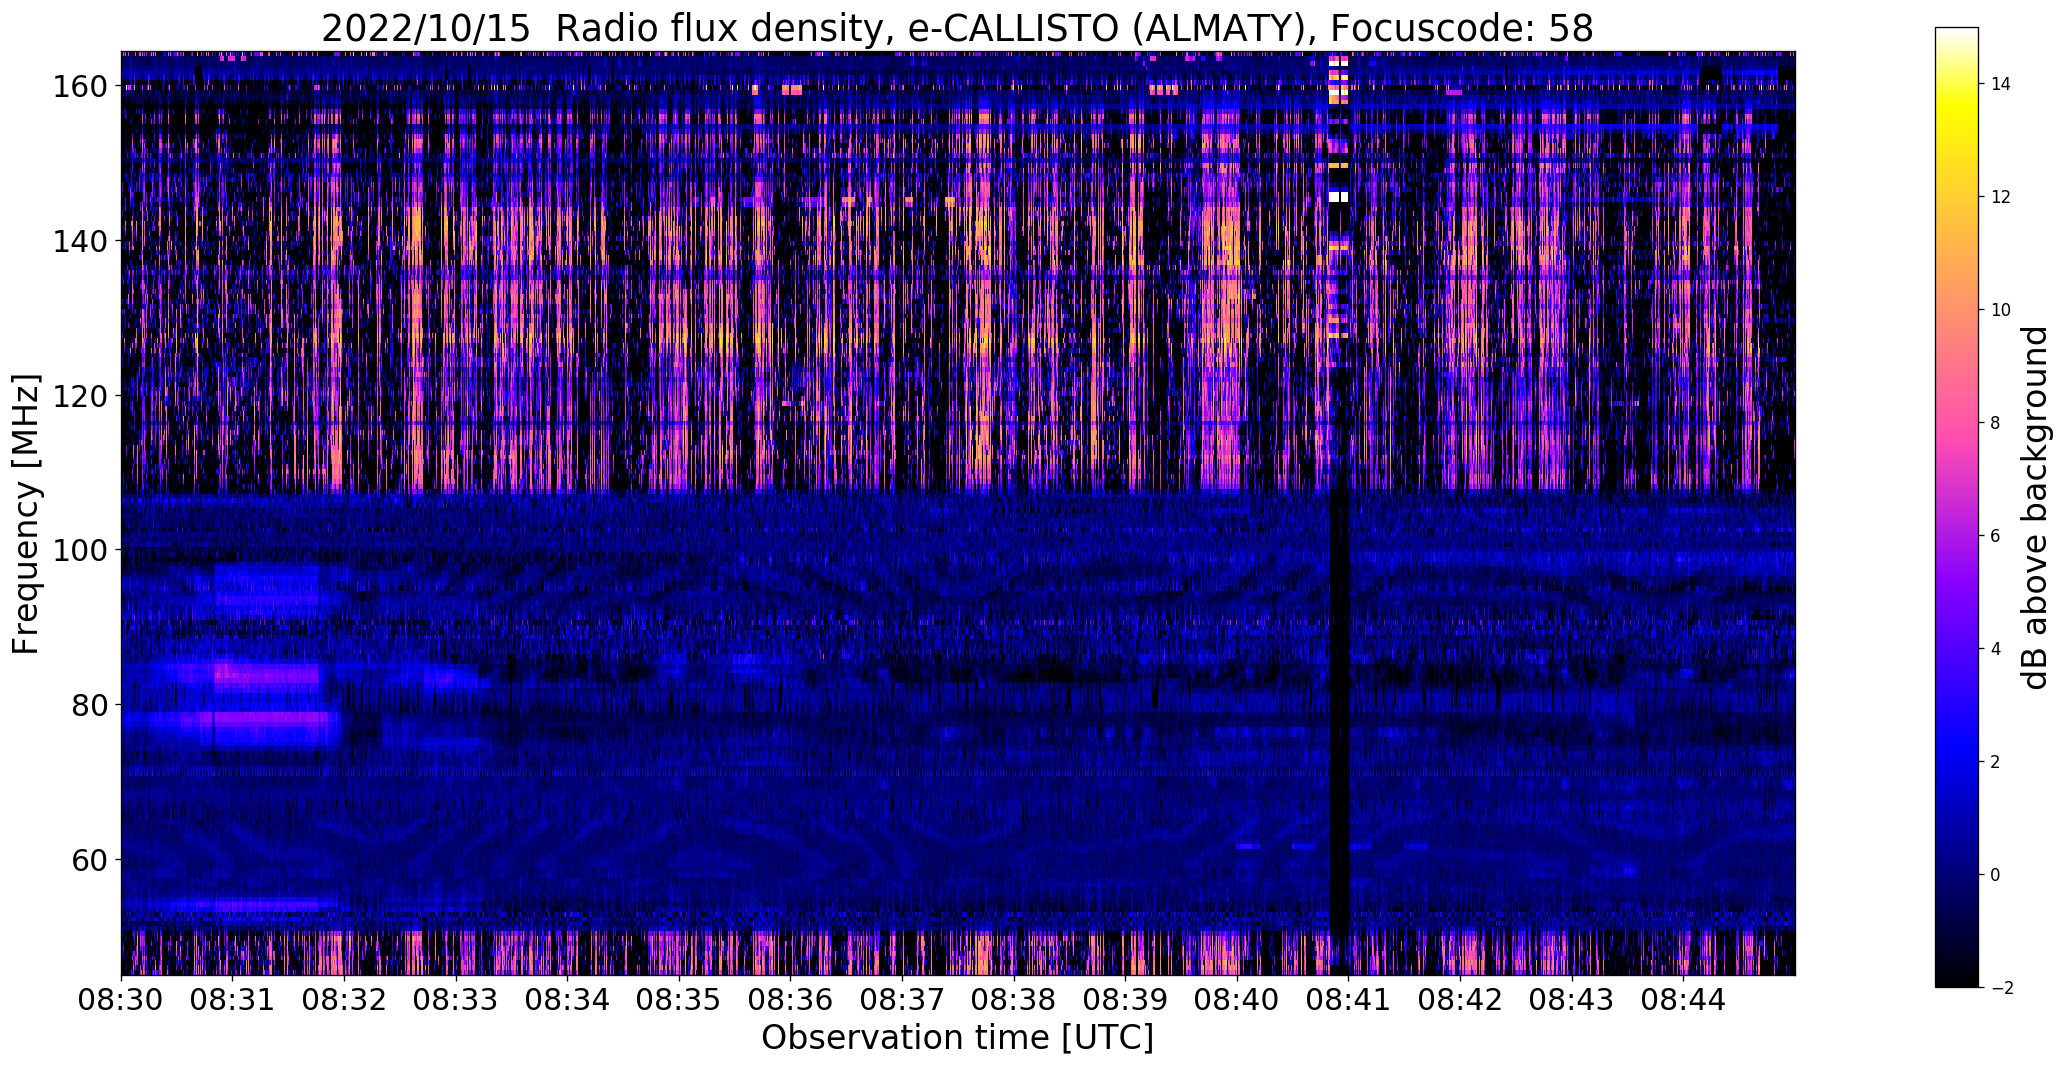The height and width of the screenshot is (1067, 2066).
Task: Click the 60 frequency tick label
Action: (x=89, y=859)
